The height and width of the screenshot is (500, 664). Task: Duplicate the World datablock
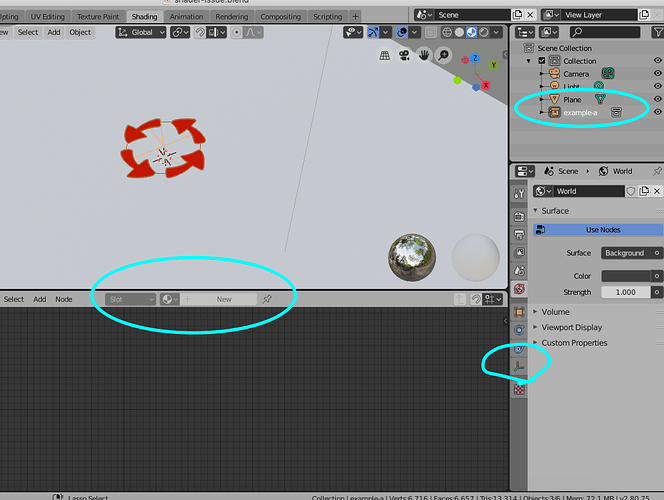pyautogui.click(x=644, y=191)
